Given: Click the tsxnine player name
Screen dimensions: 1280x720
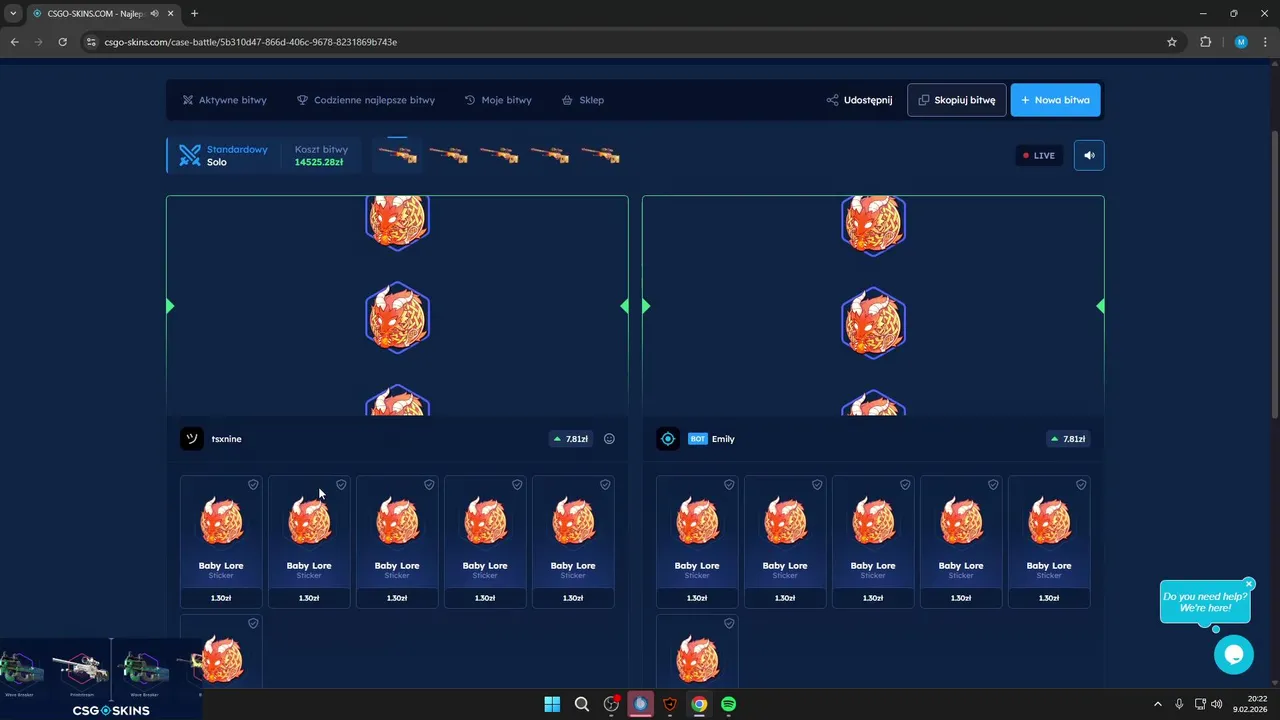Looking at the screenshot, I should (x=226, y=439).
